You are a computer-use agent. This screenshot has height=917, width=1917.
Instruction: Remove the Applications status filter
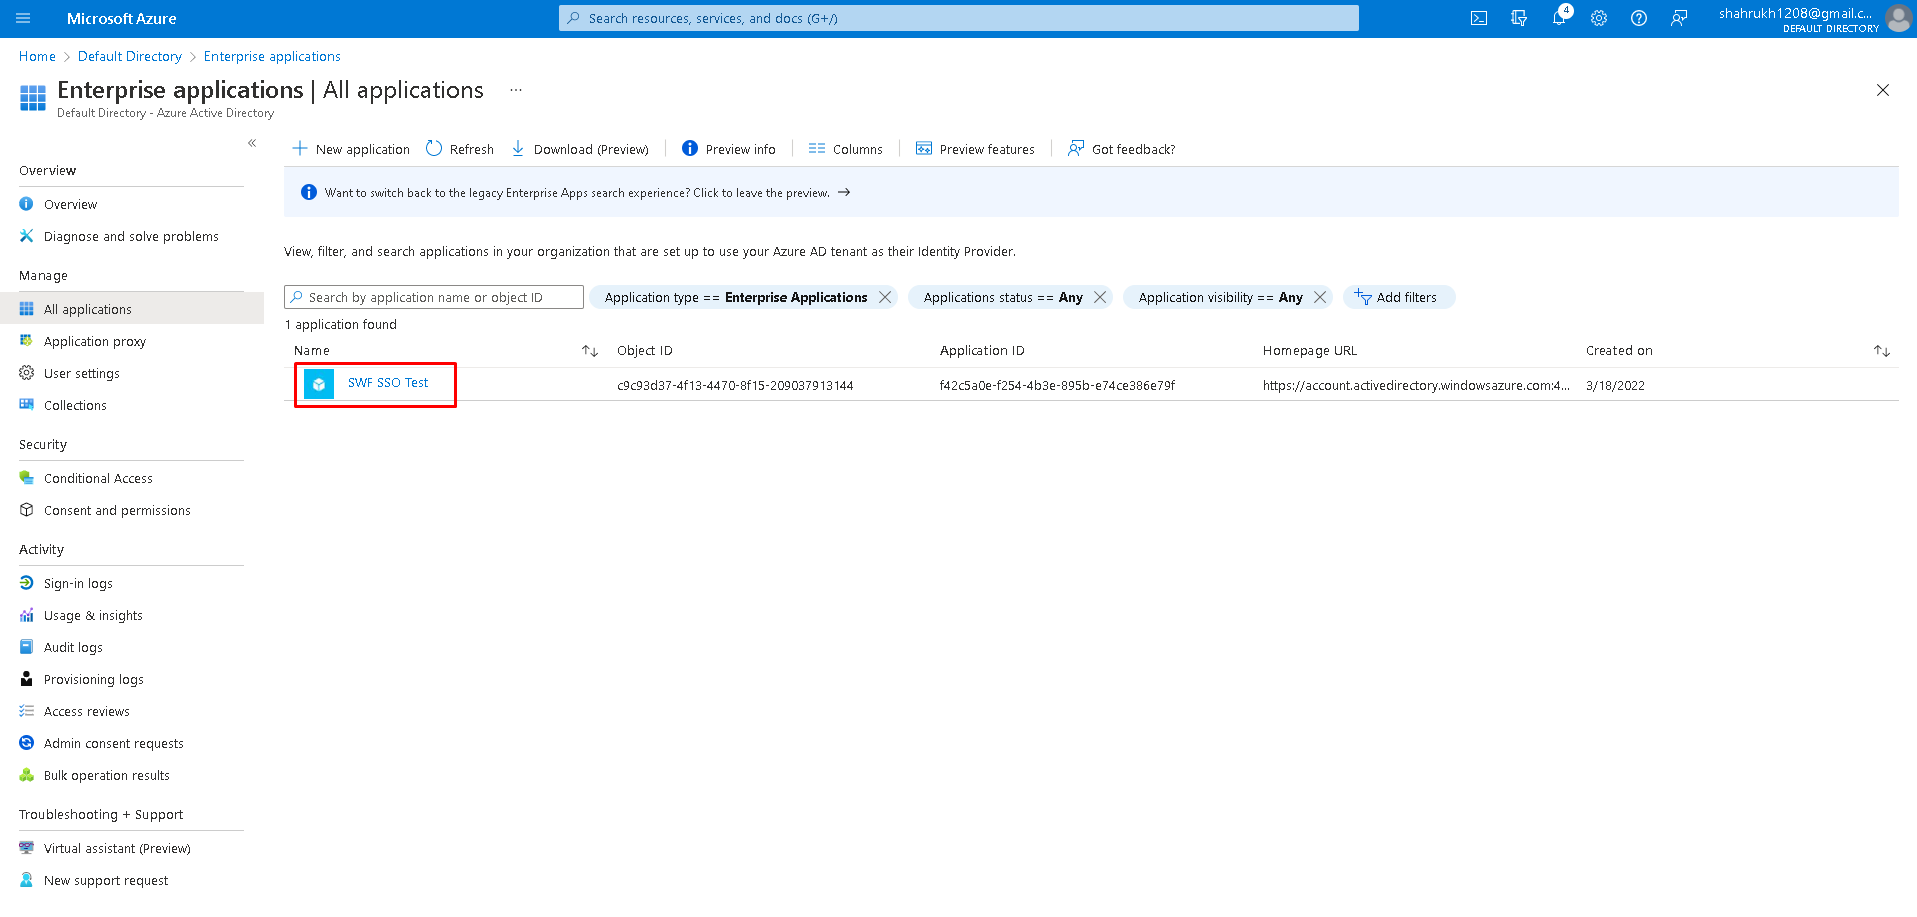tap(1100, 297)
